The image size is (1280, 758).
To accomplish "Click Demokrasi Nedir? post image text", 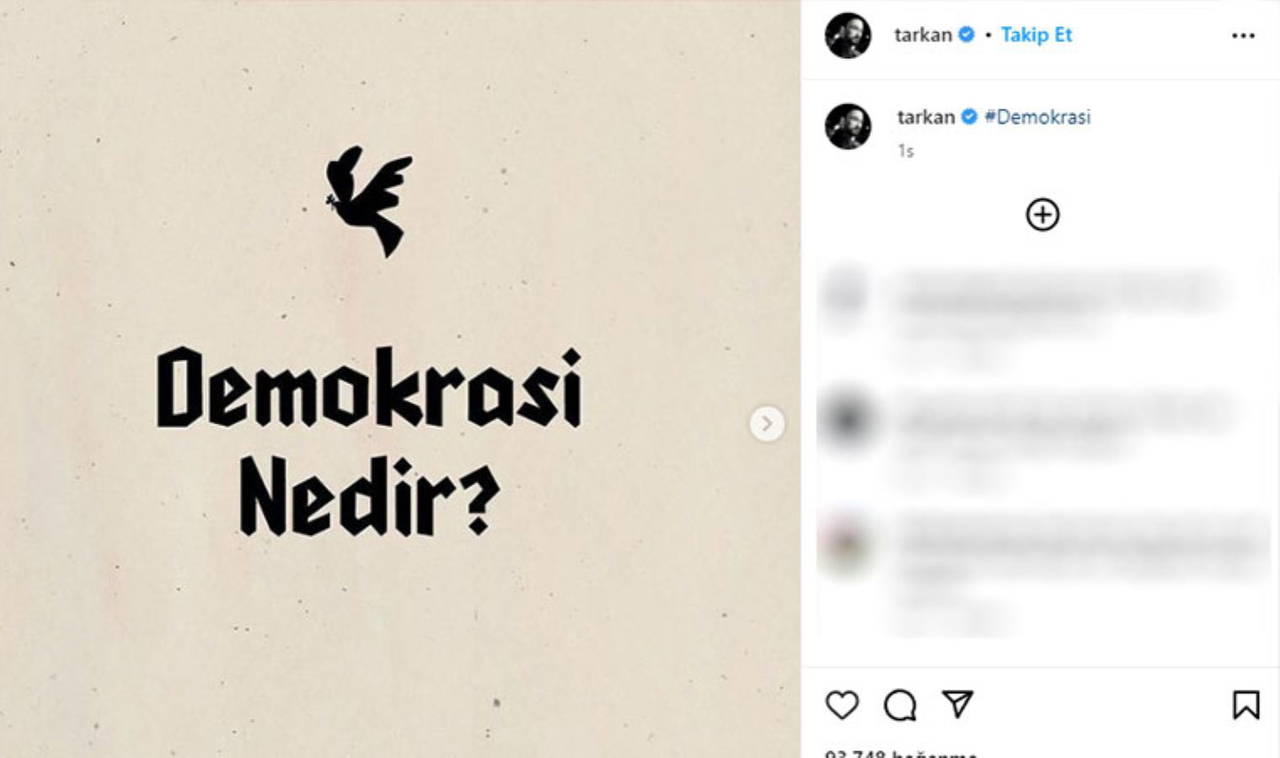I will pos(369,440).
